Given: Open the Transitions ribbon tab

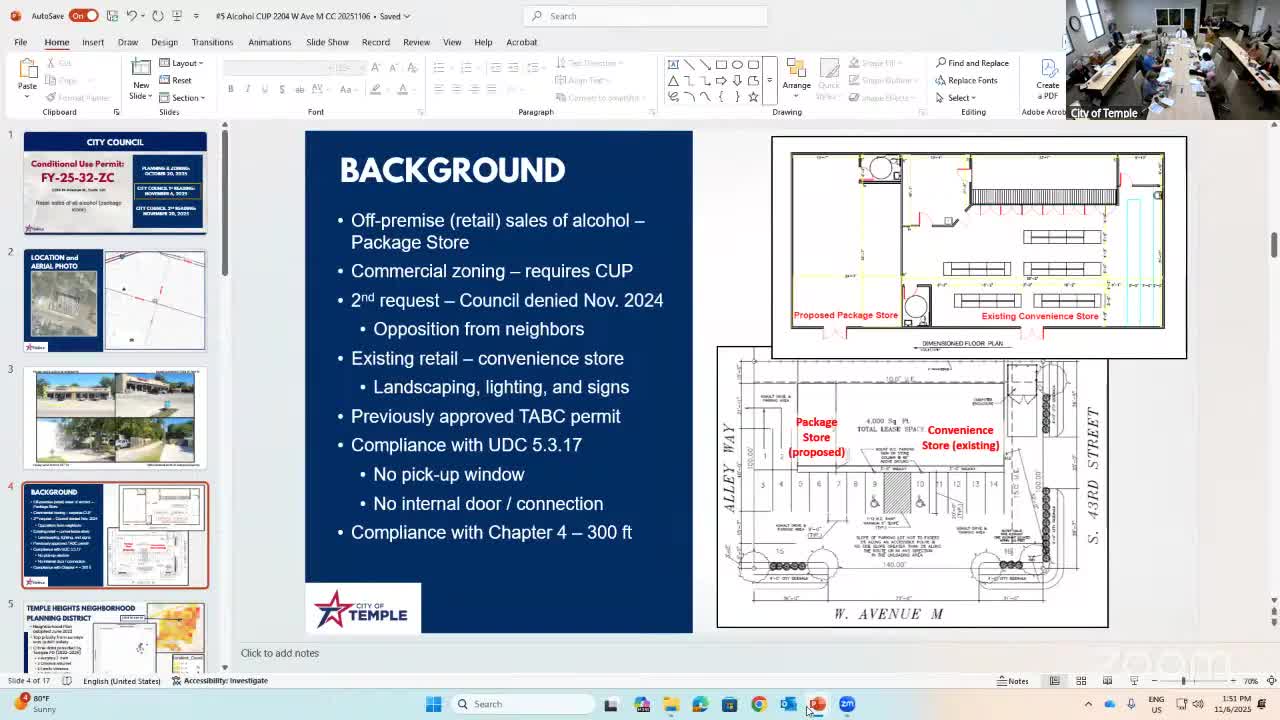Looking at the screenshot, I should click(x=212, y=42).
